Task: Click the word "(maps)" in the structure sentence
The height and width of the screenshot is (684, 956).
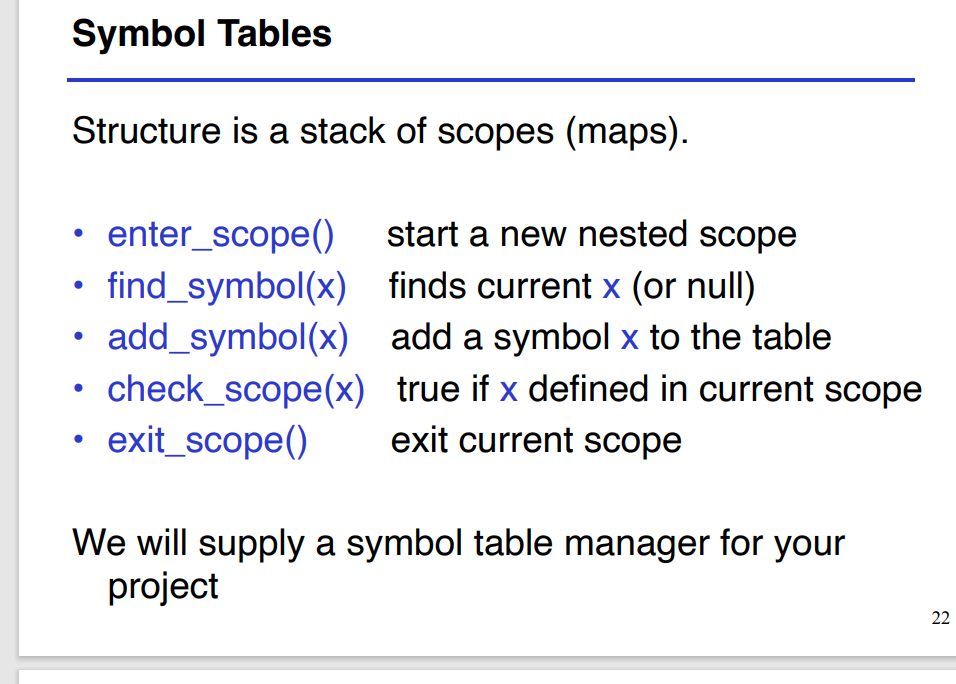Action: click(627, 132)
